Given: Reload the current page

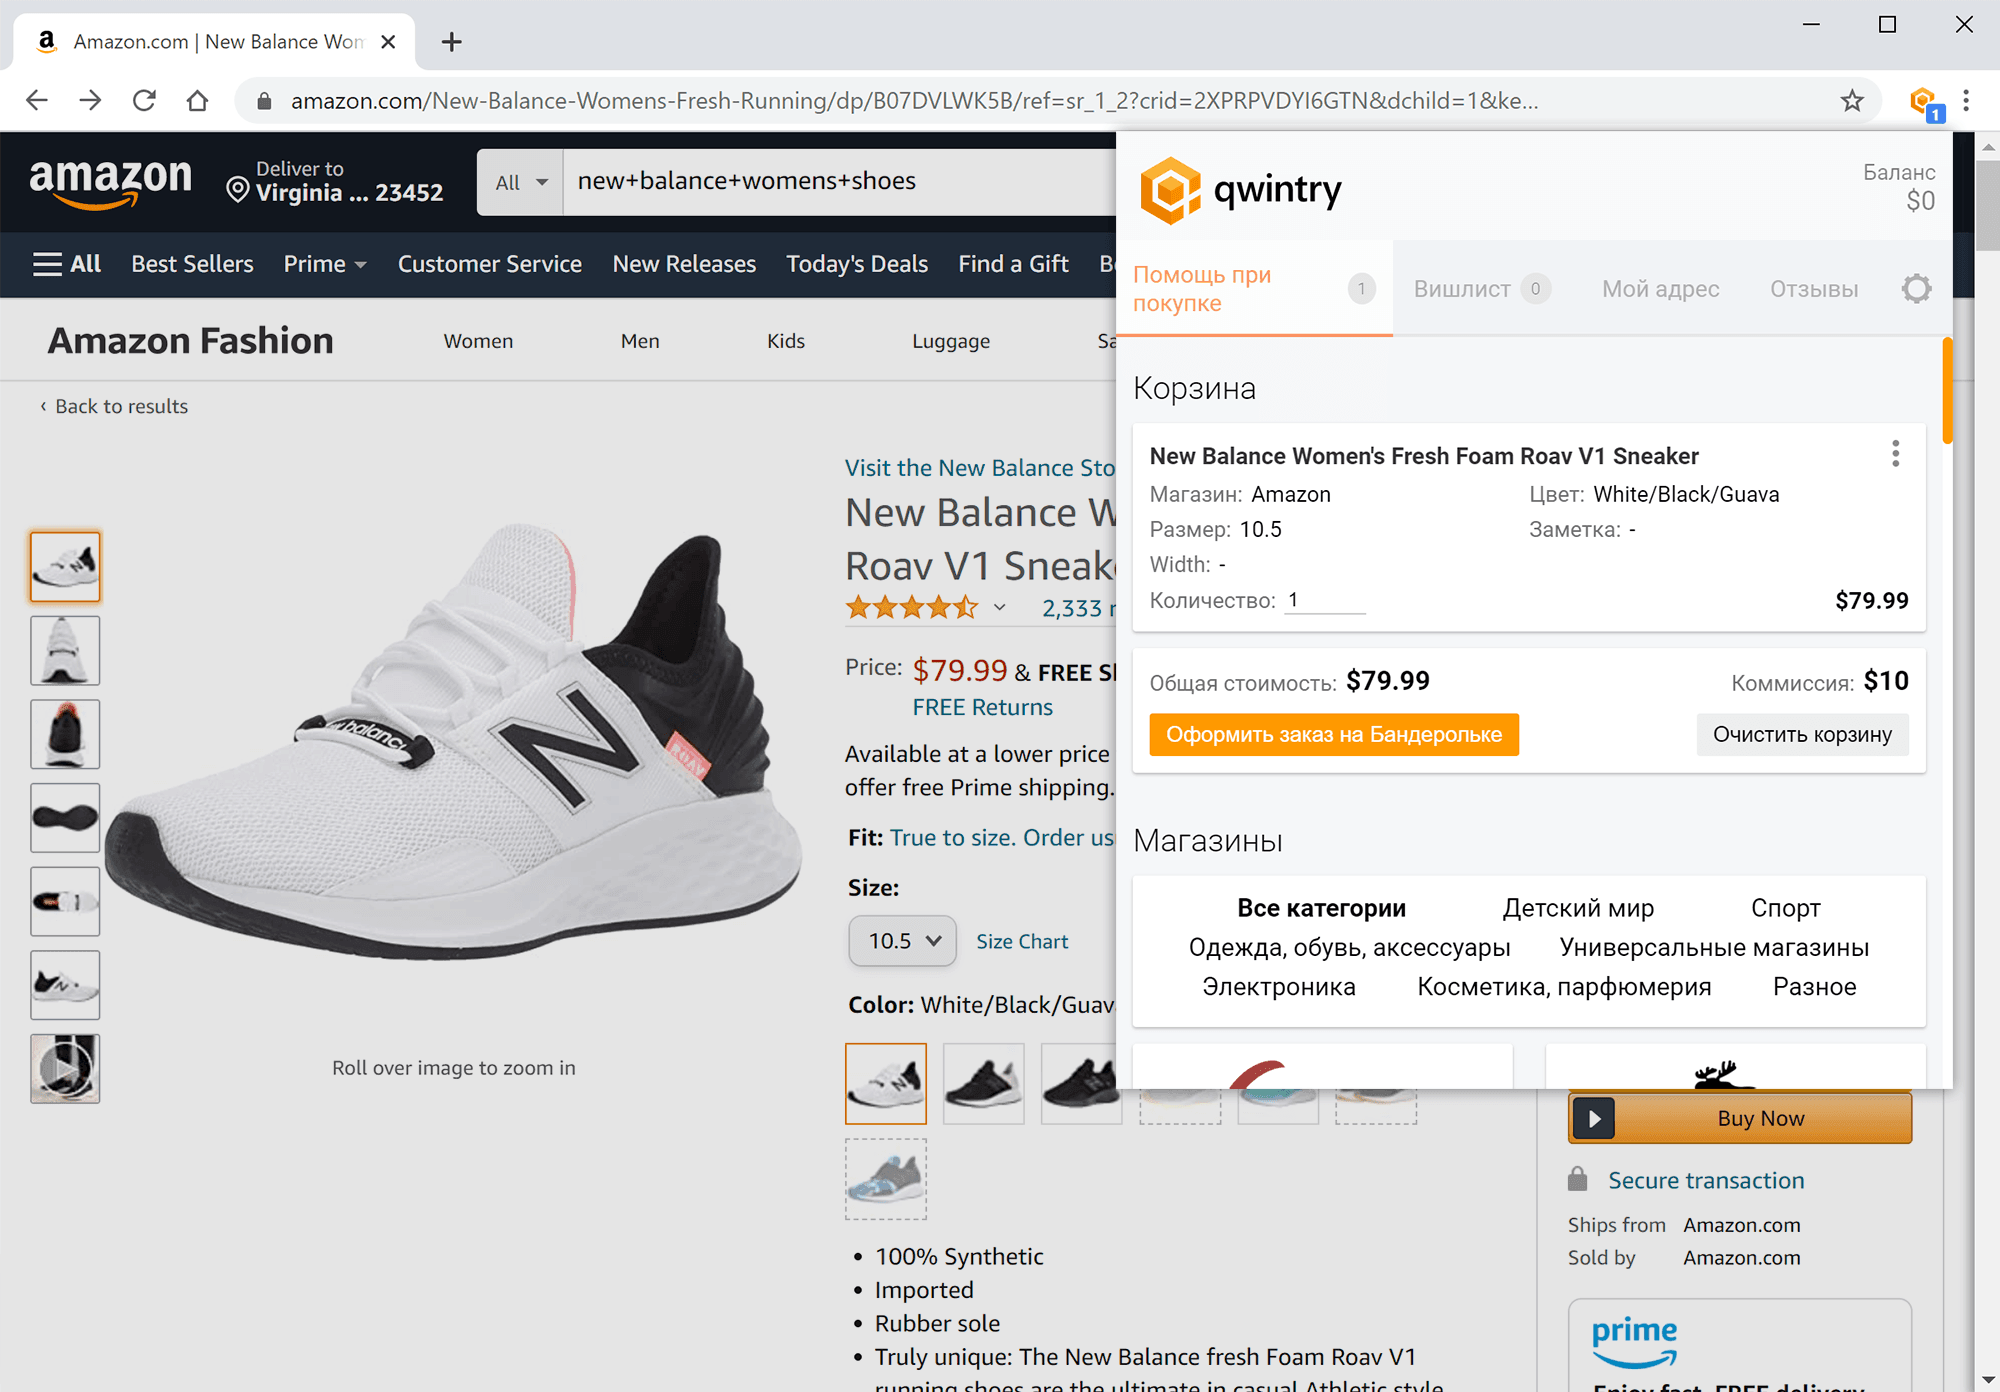Looking at the screenshot, I should 144,101.
